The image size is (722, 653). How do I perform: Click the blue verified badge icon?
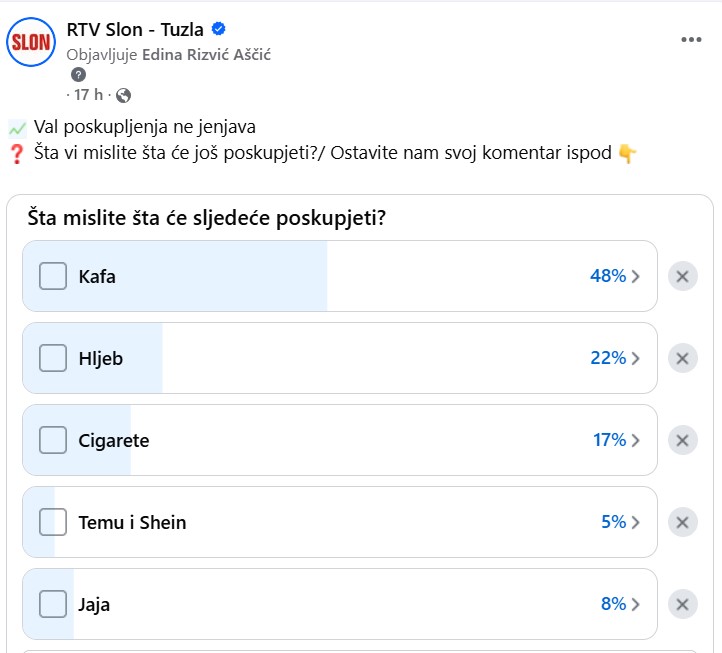[x=218, y=29]
